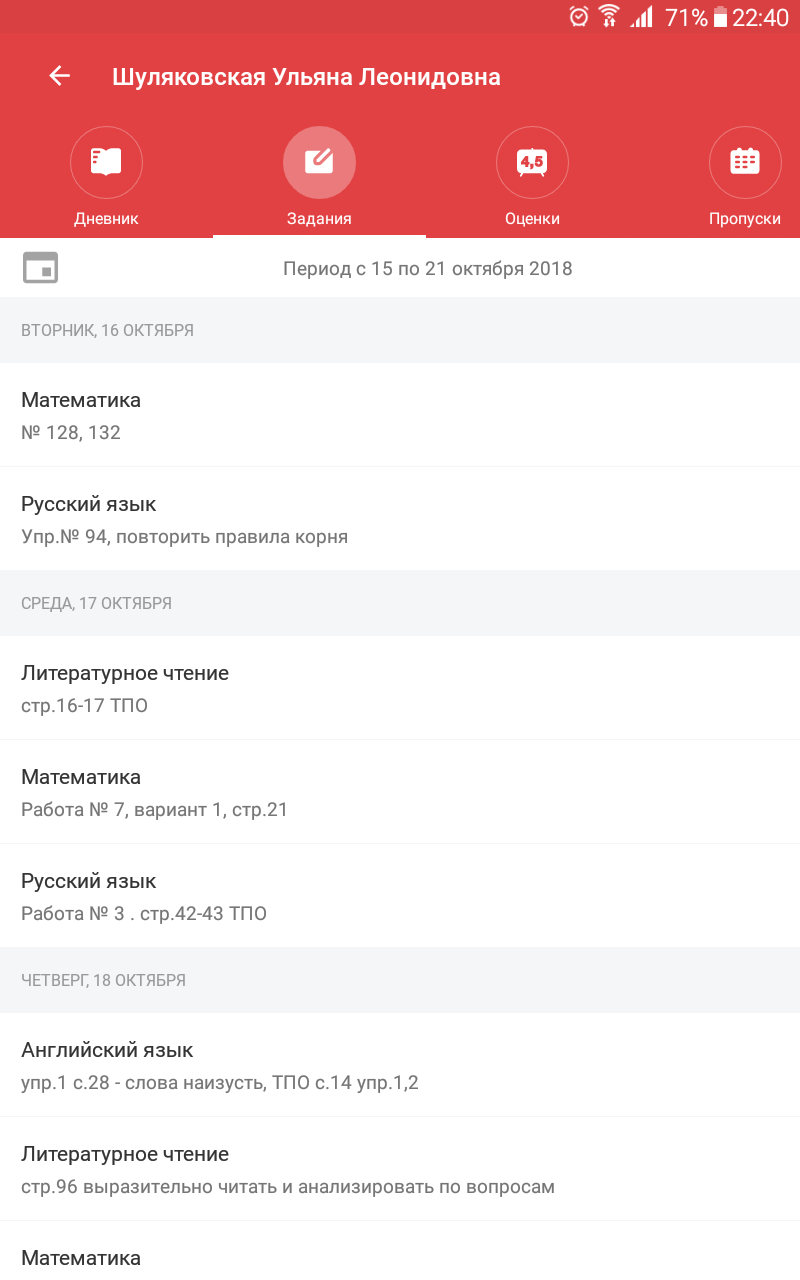Viewport: 800px width, 1280px height.
Task: Tap the alarm clock status icon
Action: (x=579, y=17)
